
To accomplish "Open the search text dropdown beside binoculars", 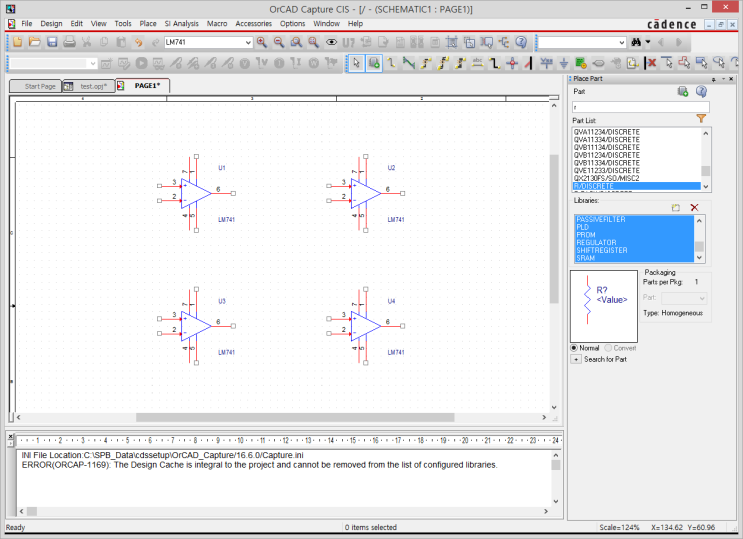I will click(x=622, y=43).
